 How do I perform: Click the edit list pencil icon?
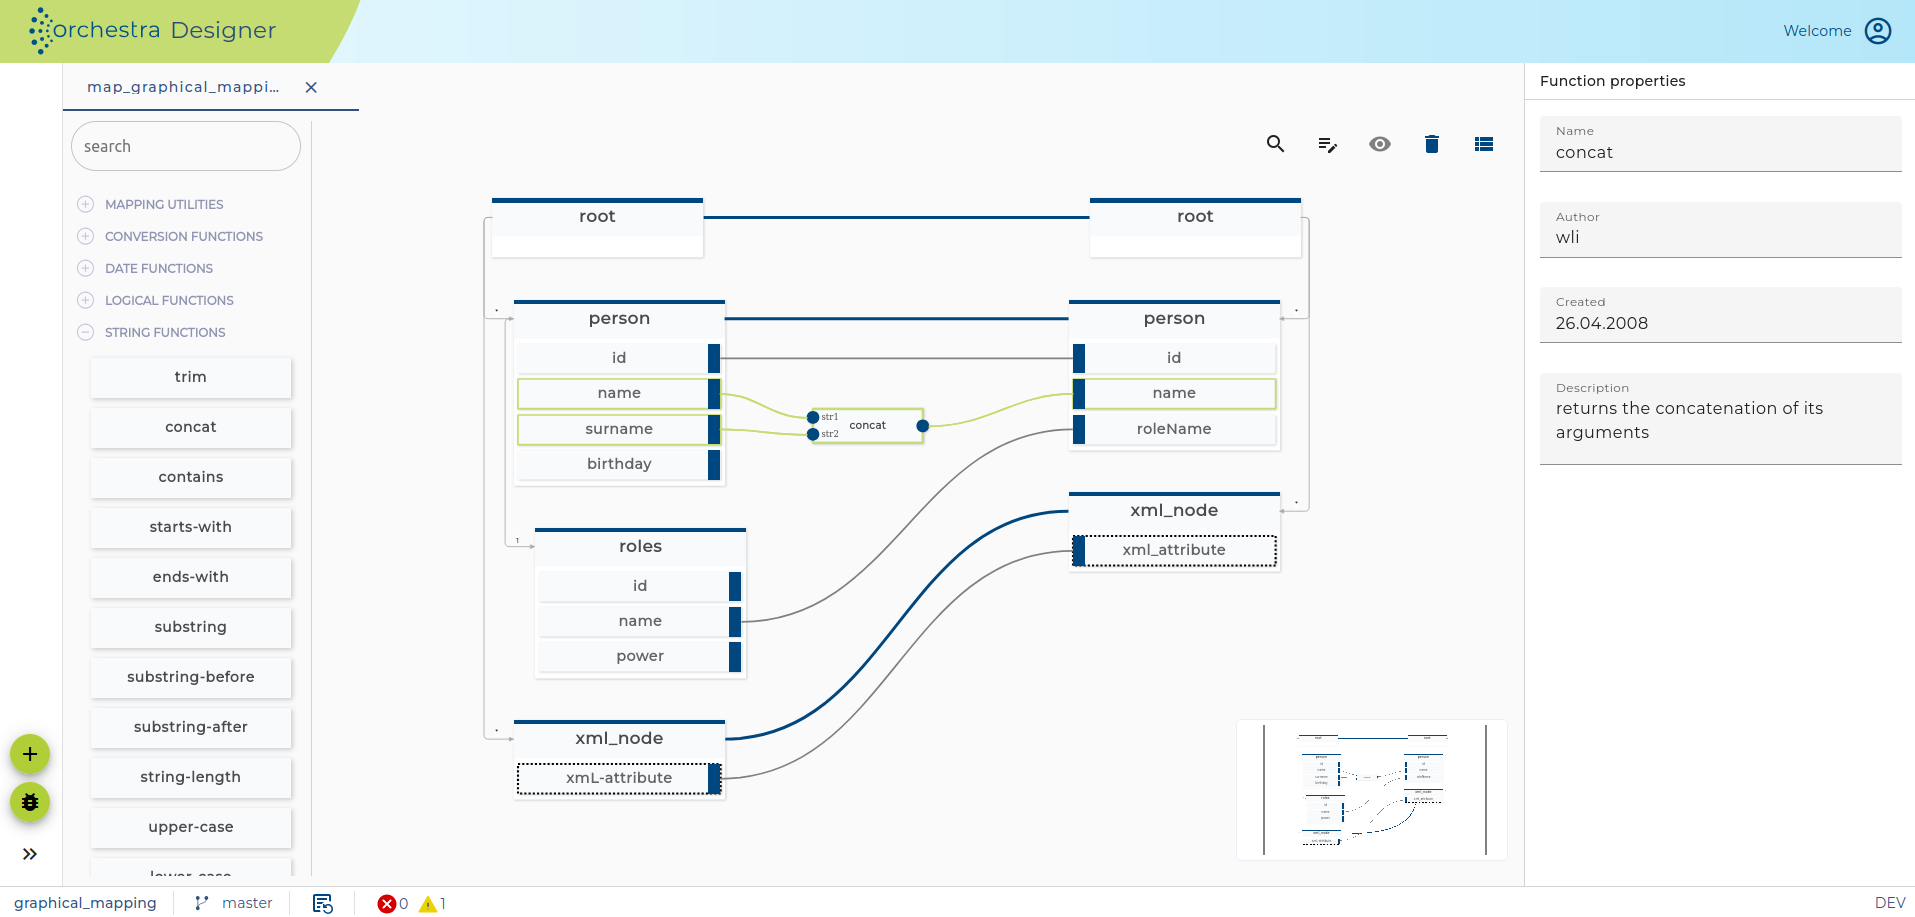coord(1327,145)
